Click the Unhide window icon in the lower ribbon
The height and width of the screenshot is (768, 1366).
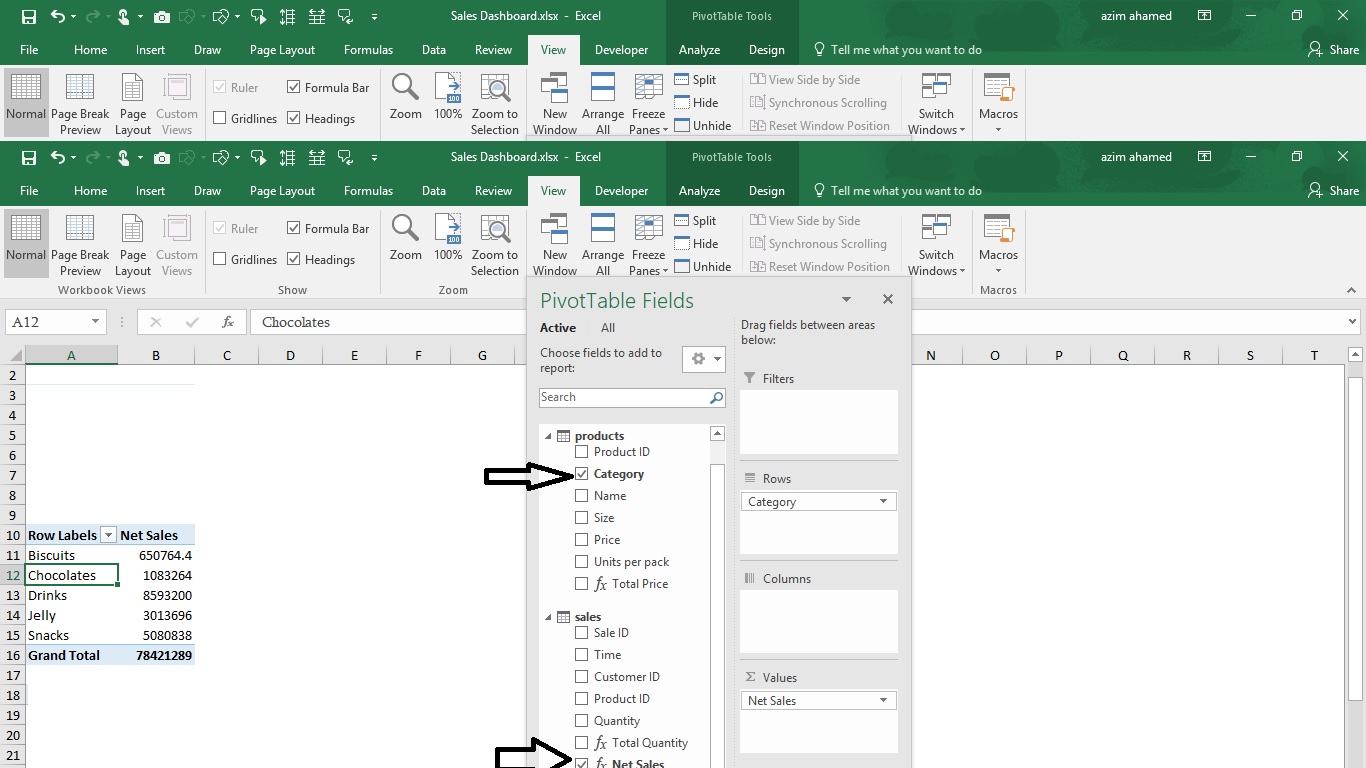coord(682,267)
